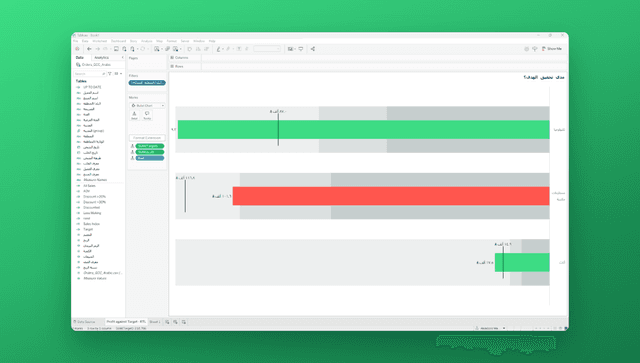
Task: Click the New Worksheet tab icon
Action: [x=167, y=322]
